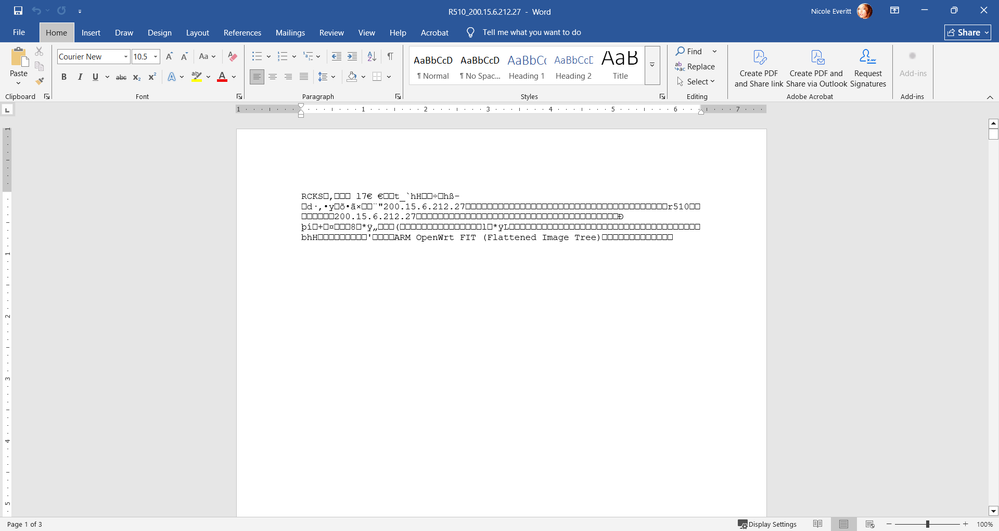Open the font name dropdown
999x531 pixels.
point(126,57)
